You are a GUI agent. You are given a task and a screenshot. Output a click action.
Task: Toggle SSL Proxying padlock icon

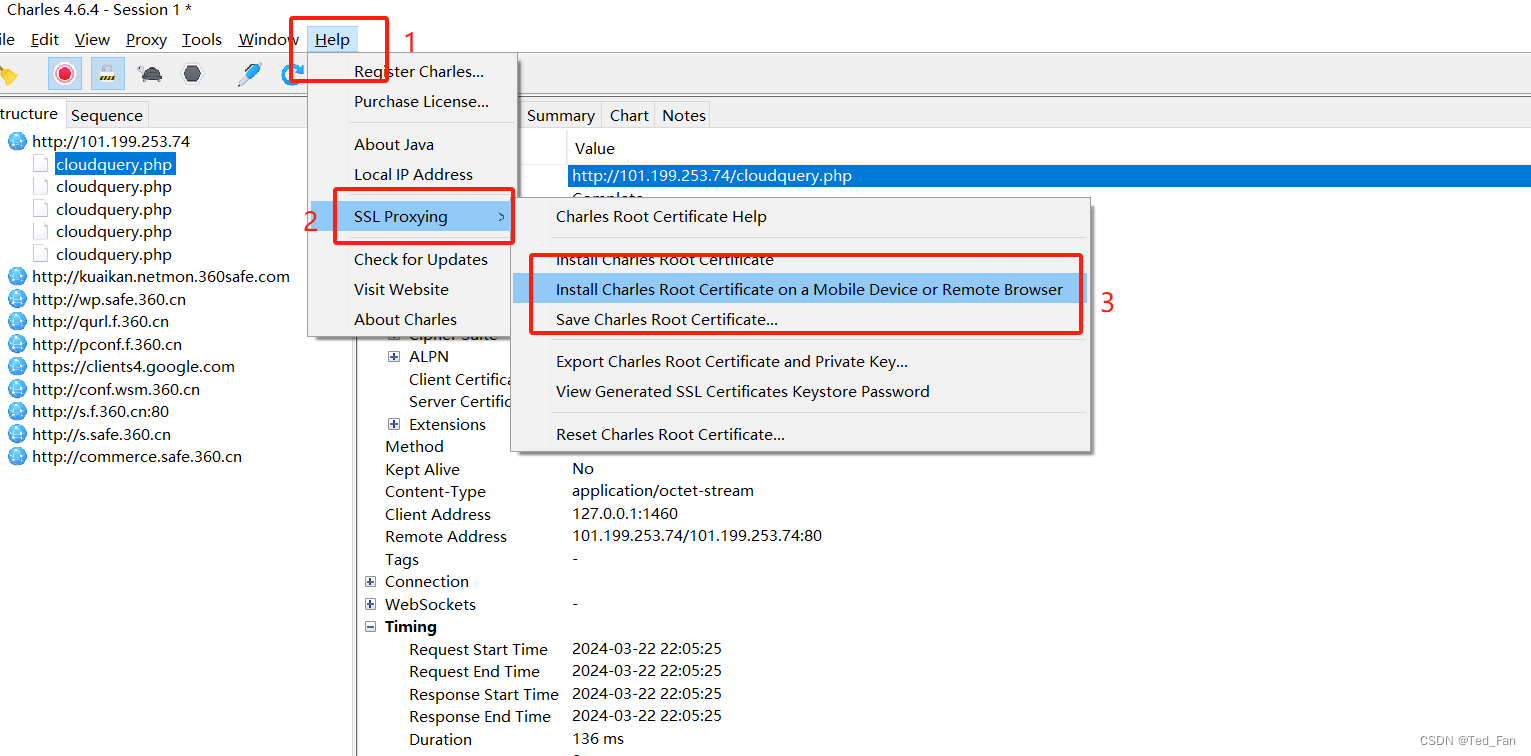[x=108, y=73]
